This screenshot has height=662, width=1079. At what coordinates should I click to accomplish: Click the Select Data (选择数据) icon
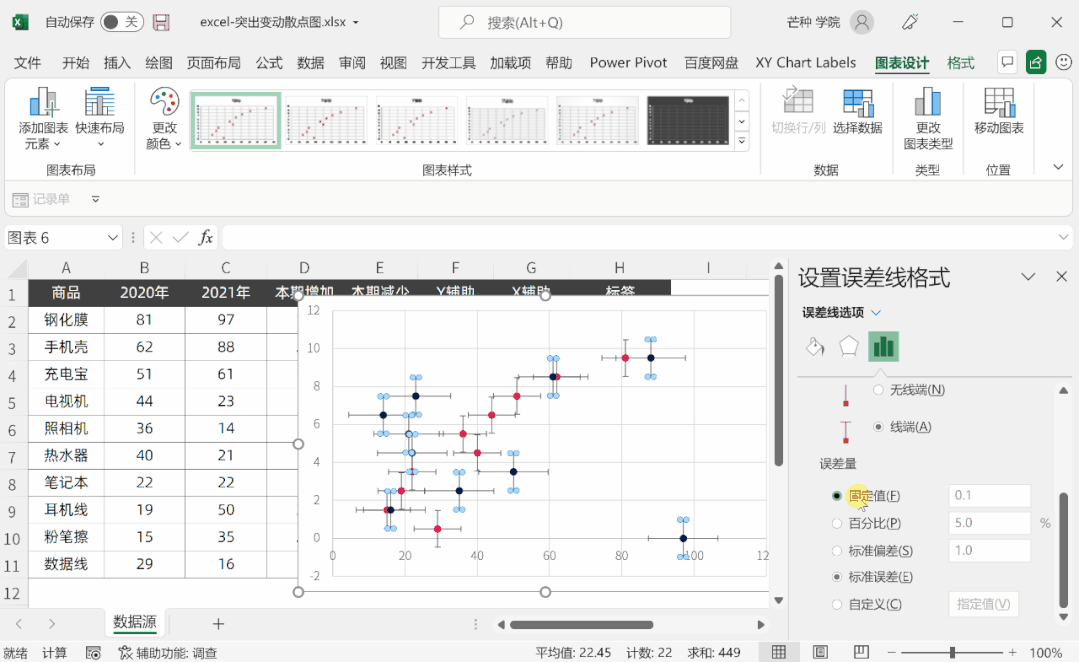click(x=857, y=103)
